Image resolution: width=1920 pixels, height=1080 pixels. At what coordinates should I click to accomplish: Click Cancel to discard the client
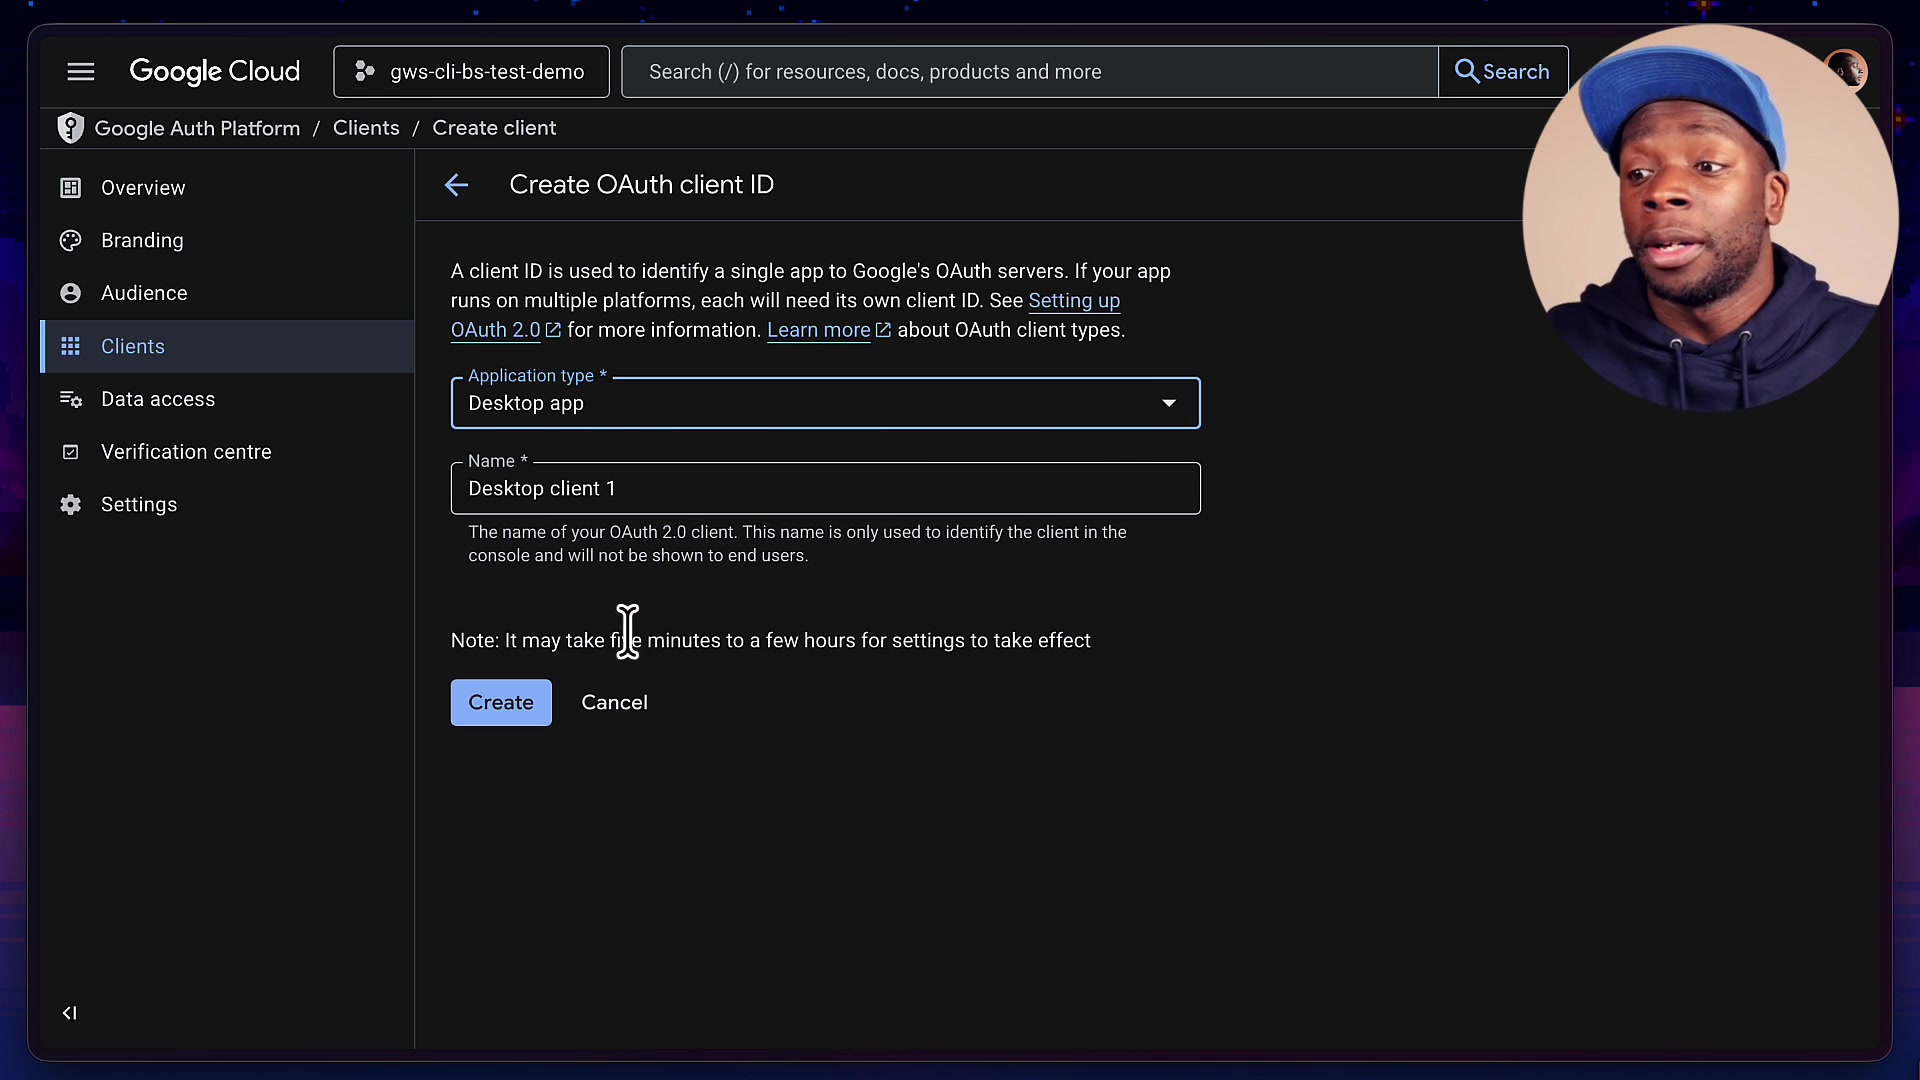[614, 702]
